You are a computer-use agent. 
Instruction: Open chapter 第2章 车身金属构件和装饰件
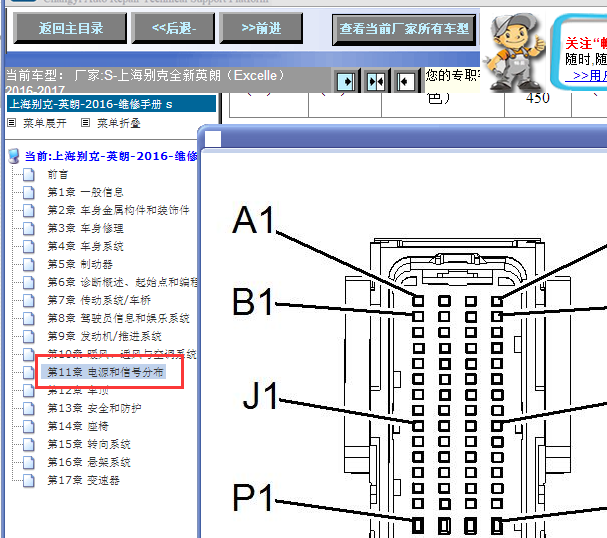(x=118, y=210)
